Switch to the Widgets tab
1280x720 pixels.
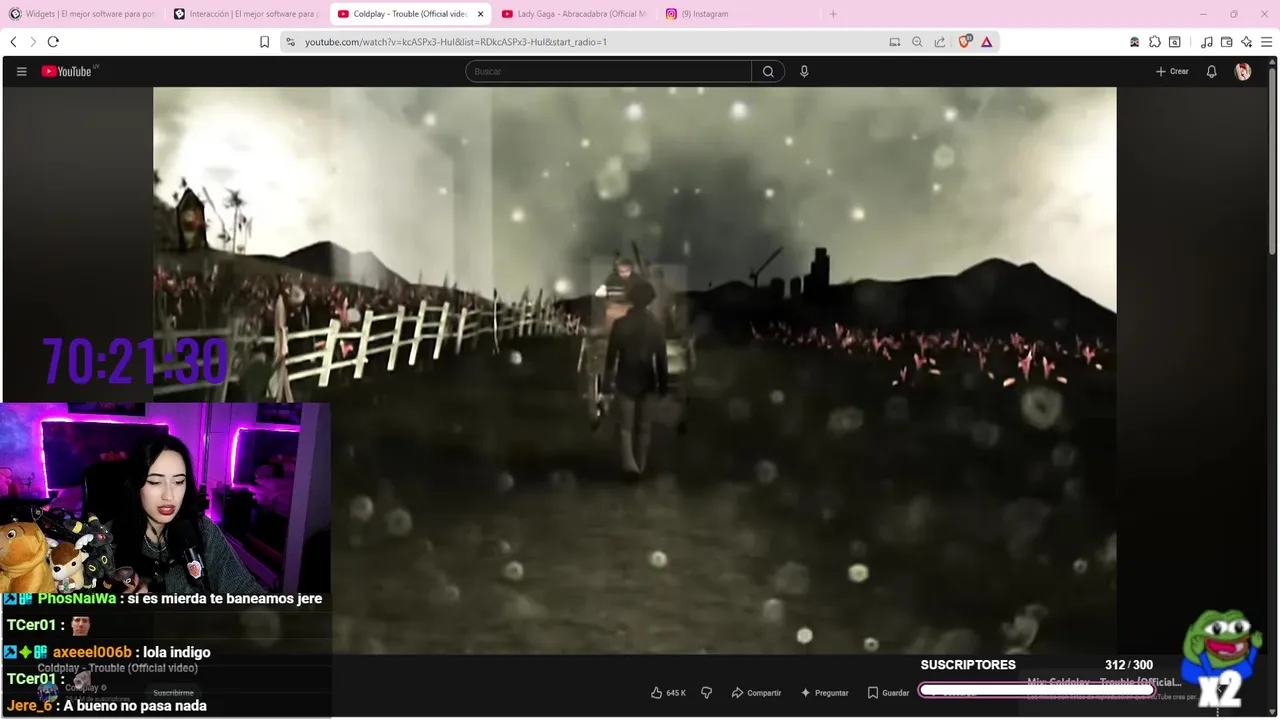point(82,14)
